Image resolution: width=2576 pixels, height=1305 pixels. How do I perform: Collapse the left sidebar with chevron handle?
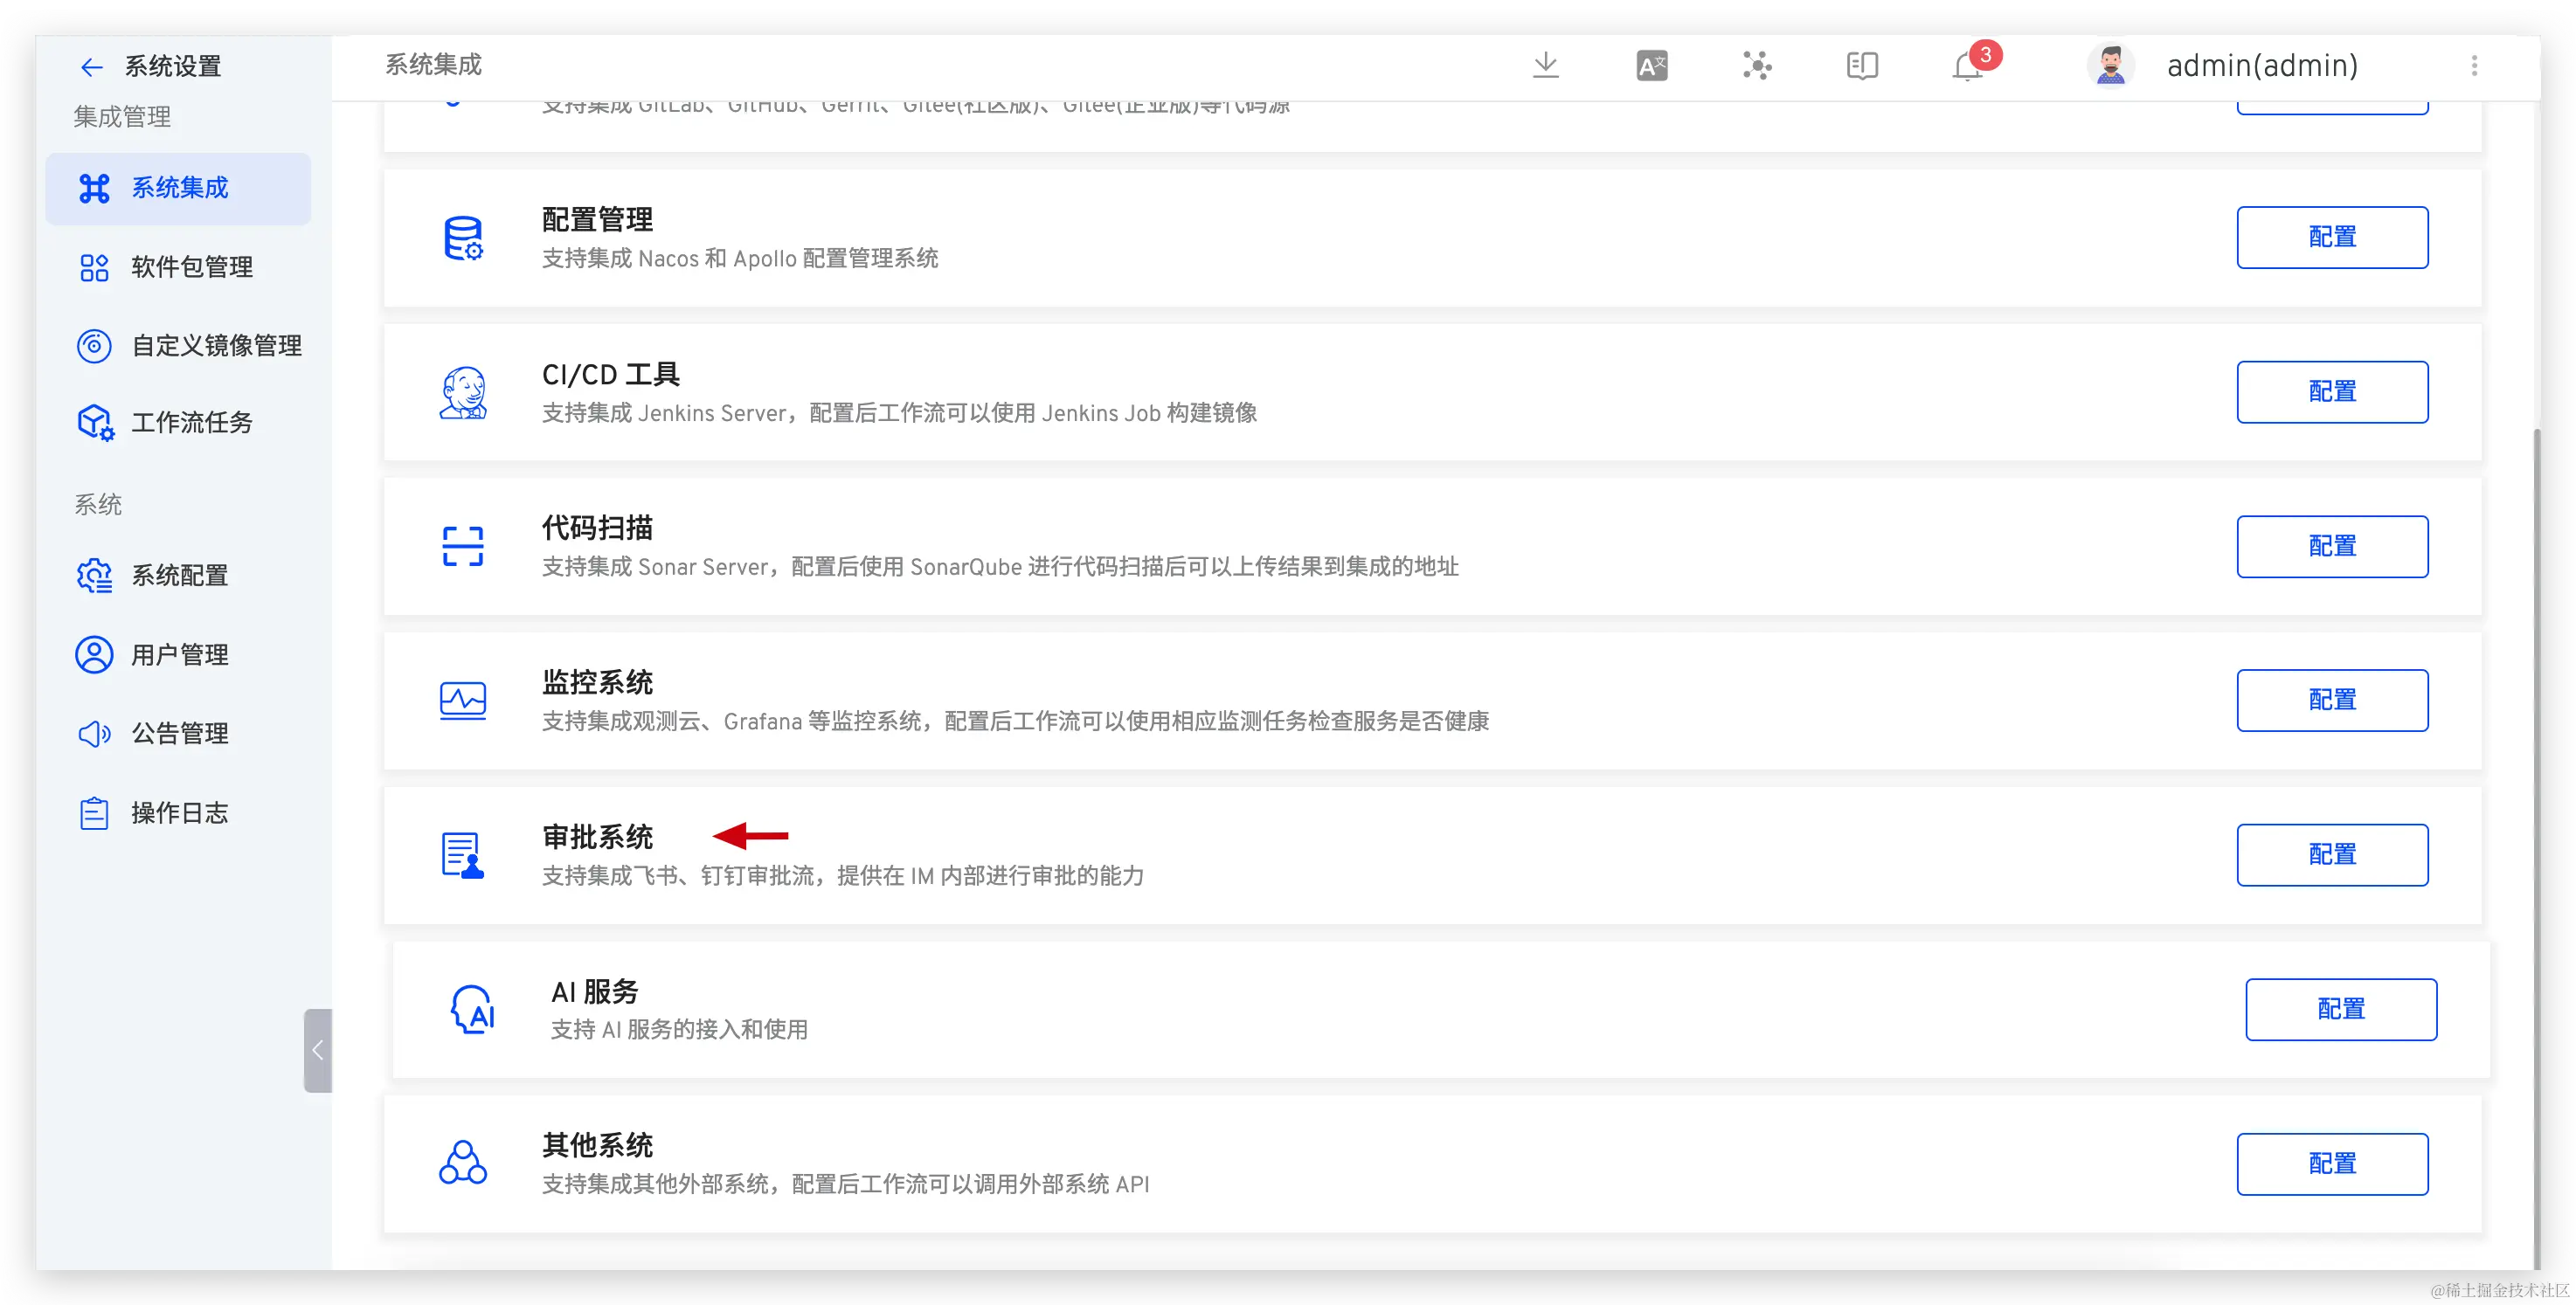317,1050
